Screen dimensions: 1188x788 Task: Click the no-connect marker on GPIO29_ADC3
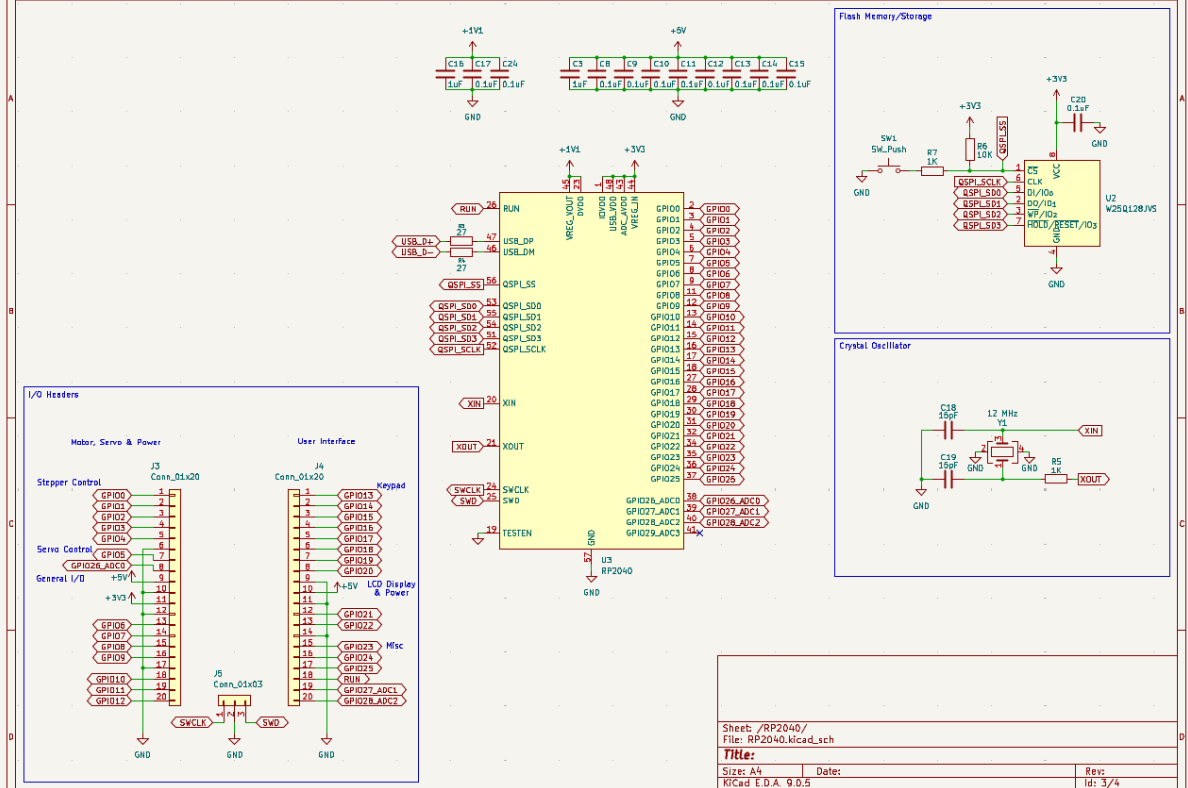pos(699,533)
